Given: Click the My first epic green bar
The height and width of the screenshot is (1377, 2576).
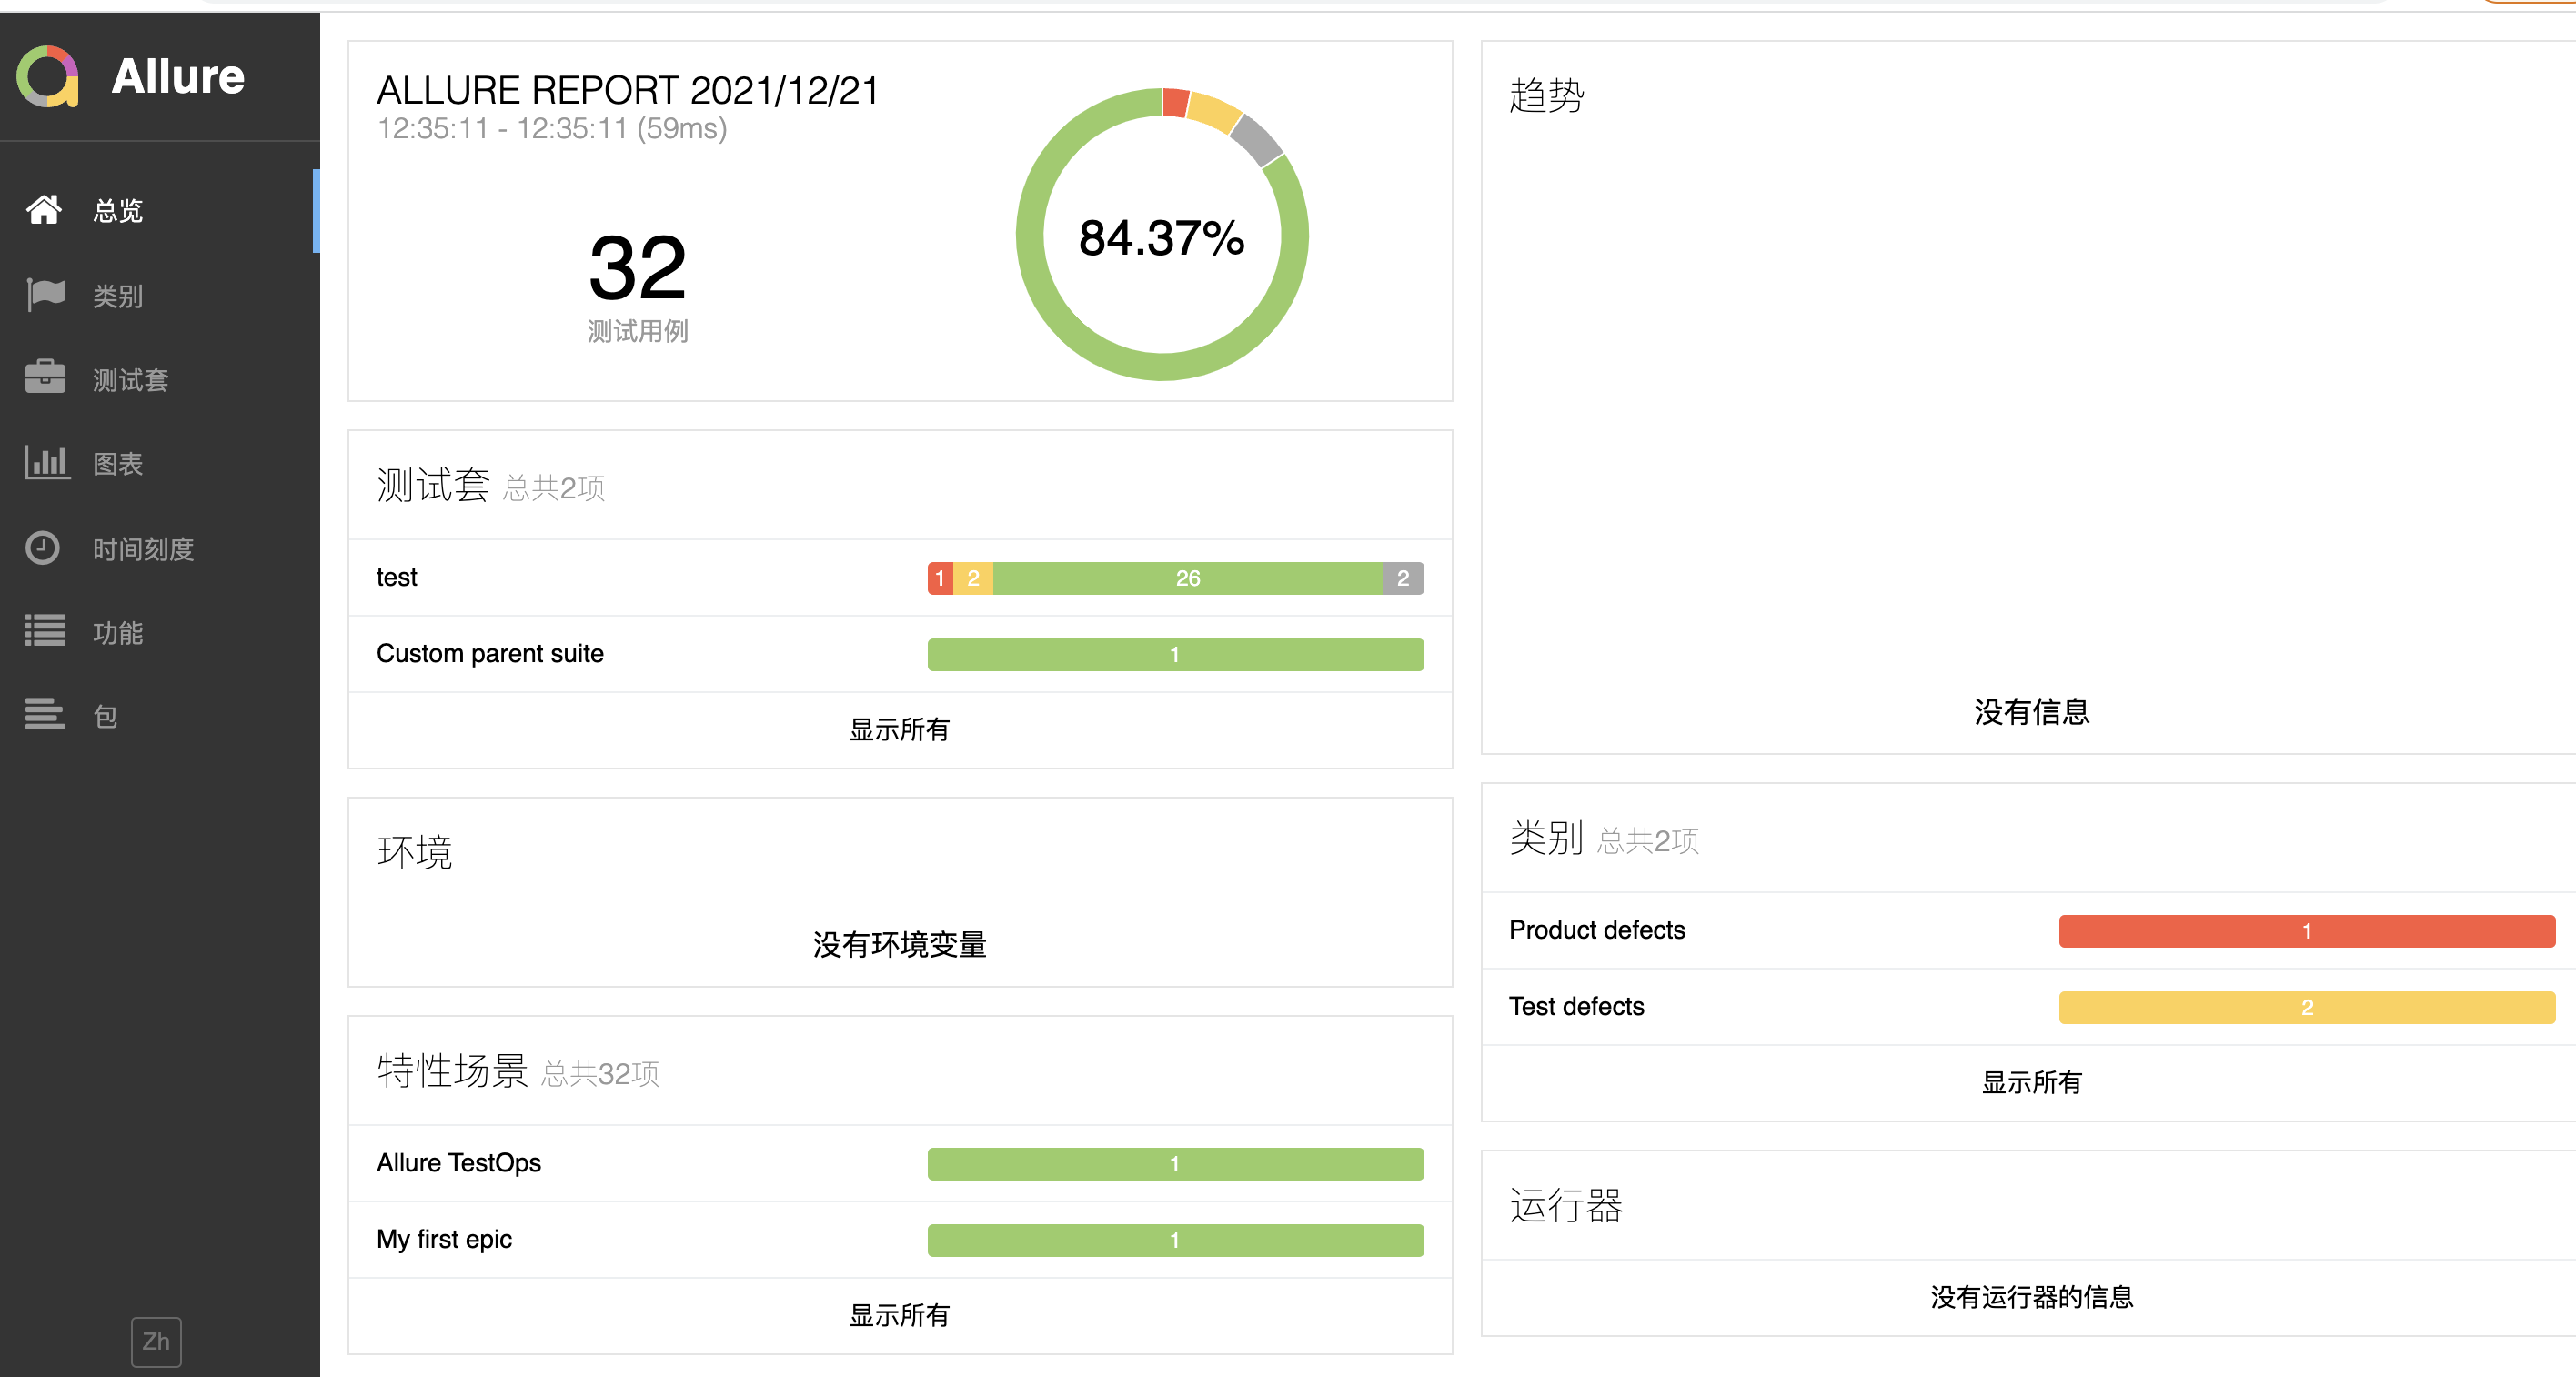Looking at the screenshot, I should coord(1176,1240).
